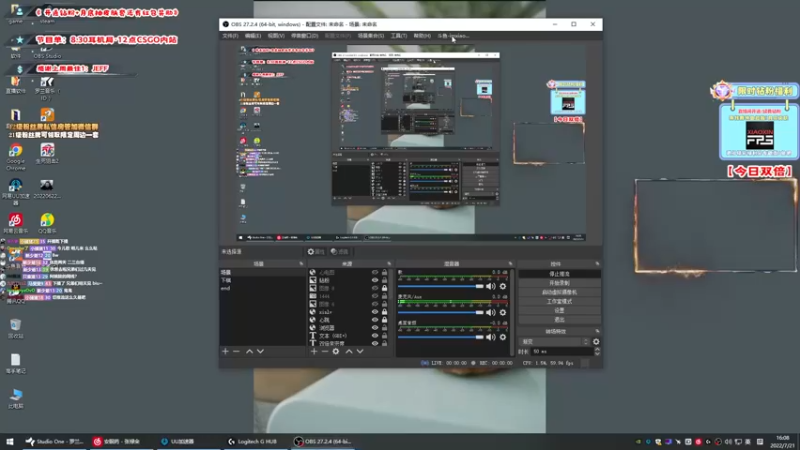Adjust 桌面音频 volume slider
This screenshot has width=800, height=450.
441,337
